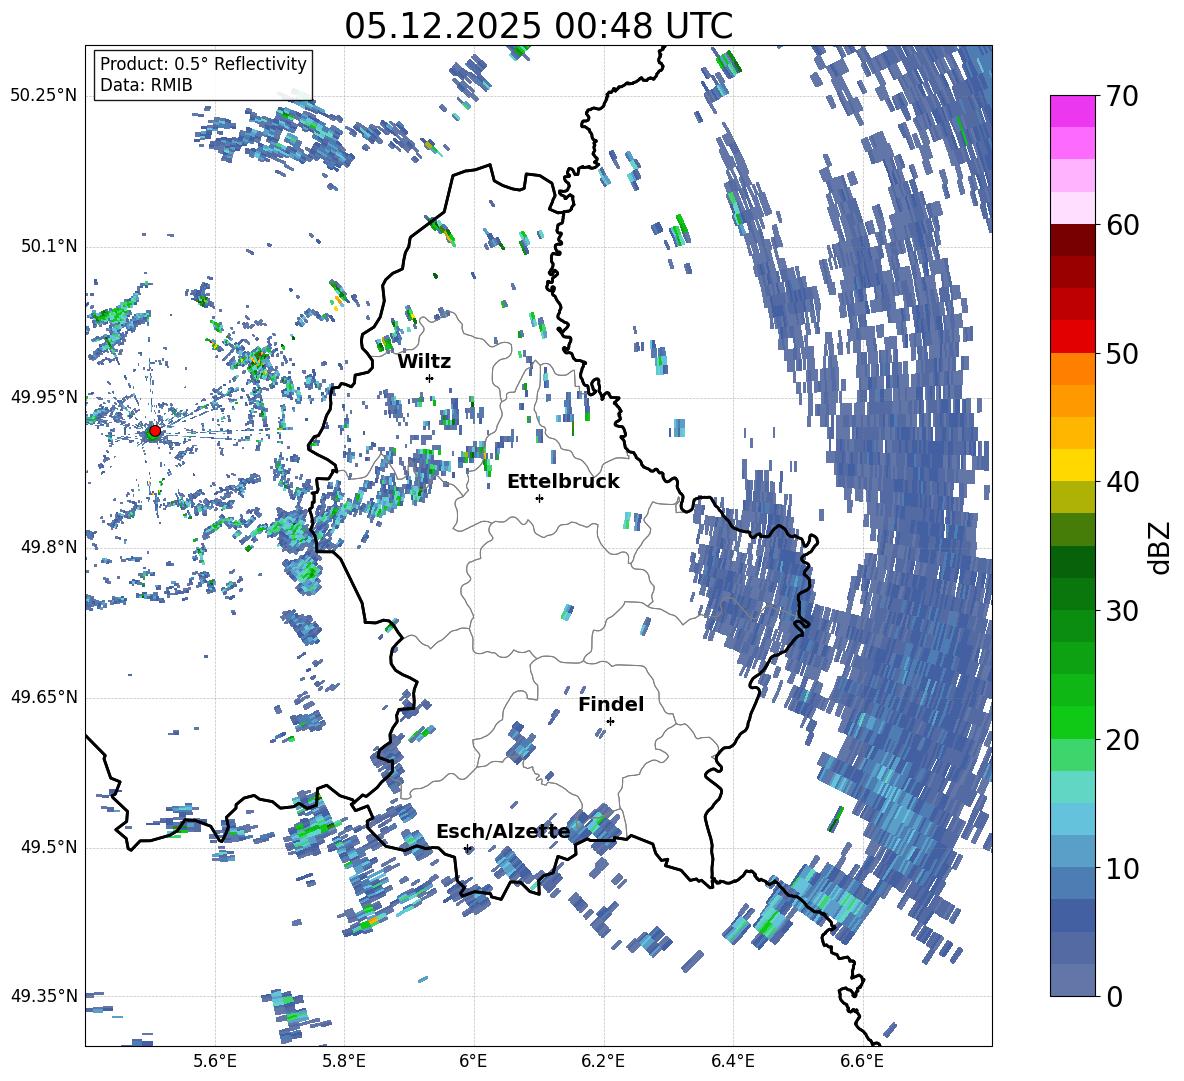Viewport: 1184px width, 1081px height.
Task: Click the 6°E longitude tick label
Action: coord(473,1062)
